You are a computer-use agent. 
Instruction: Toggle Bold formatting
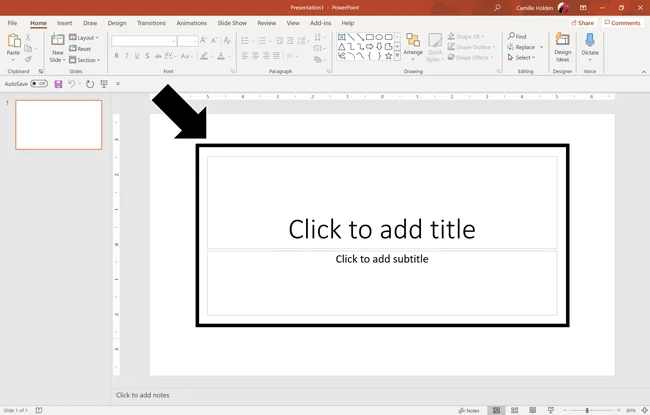pyautogui.click(x=116, y=56)
